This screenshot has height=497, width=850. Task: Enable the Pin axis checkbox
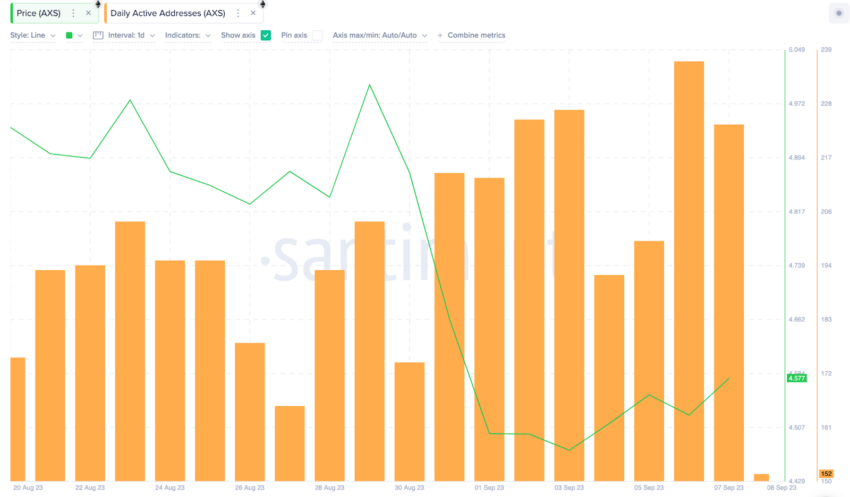(318, 35)
